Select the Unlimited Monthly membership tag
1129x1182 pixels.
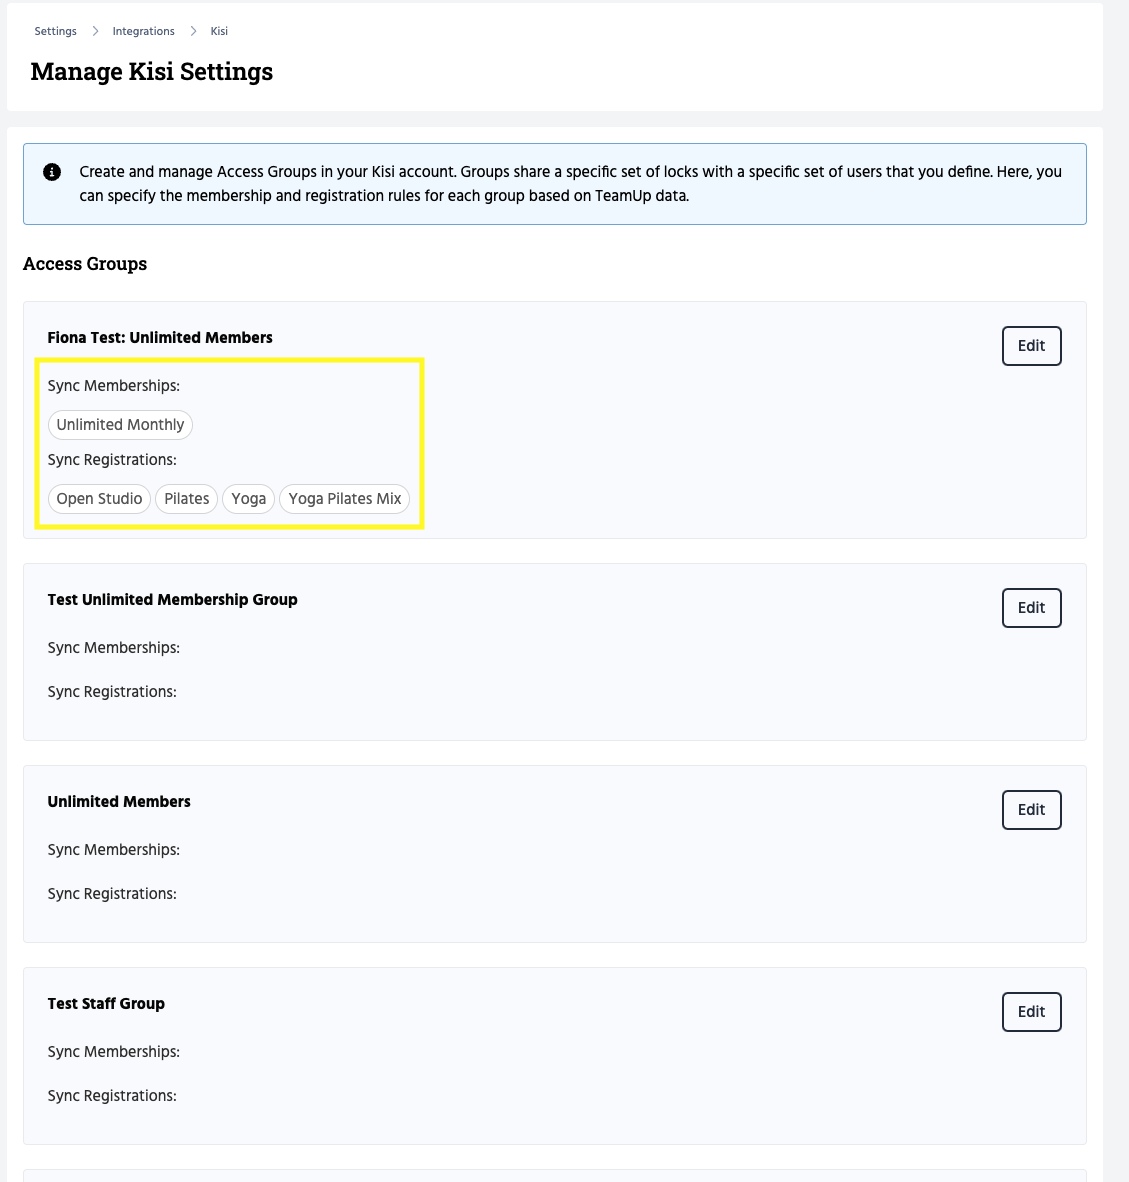[x=120, y=425]
